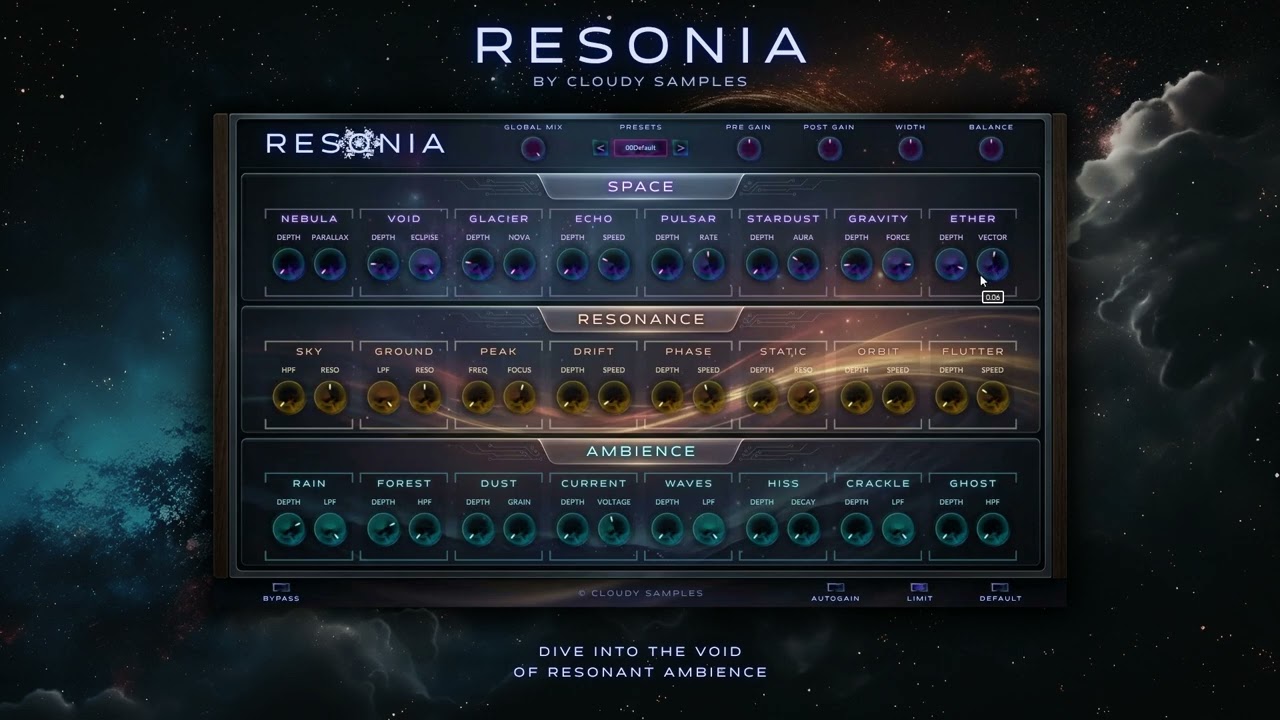Image resolution: width=1280 pixels, height=720 pixels.
Task: Click the Ground Reso knob
Action: pyautogui.click(x=425, y=397)
